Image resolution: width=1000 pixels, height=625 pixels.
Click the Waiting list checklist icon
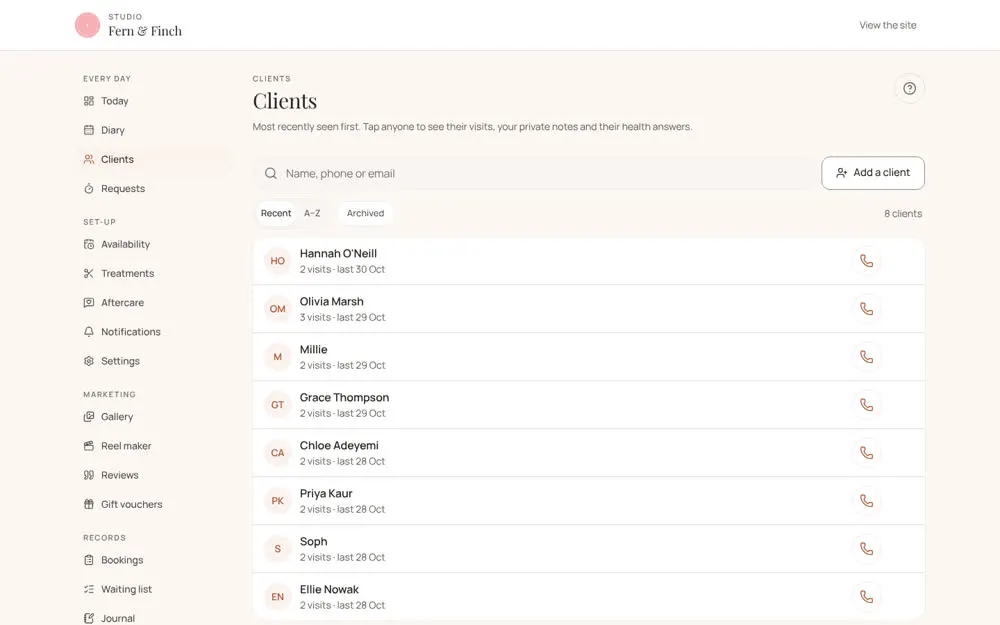click(x=89, y=589)
